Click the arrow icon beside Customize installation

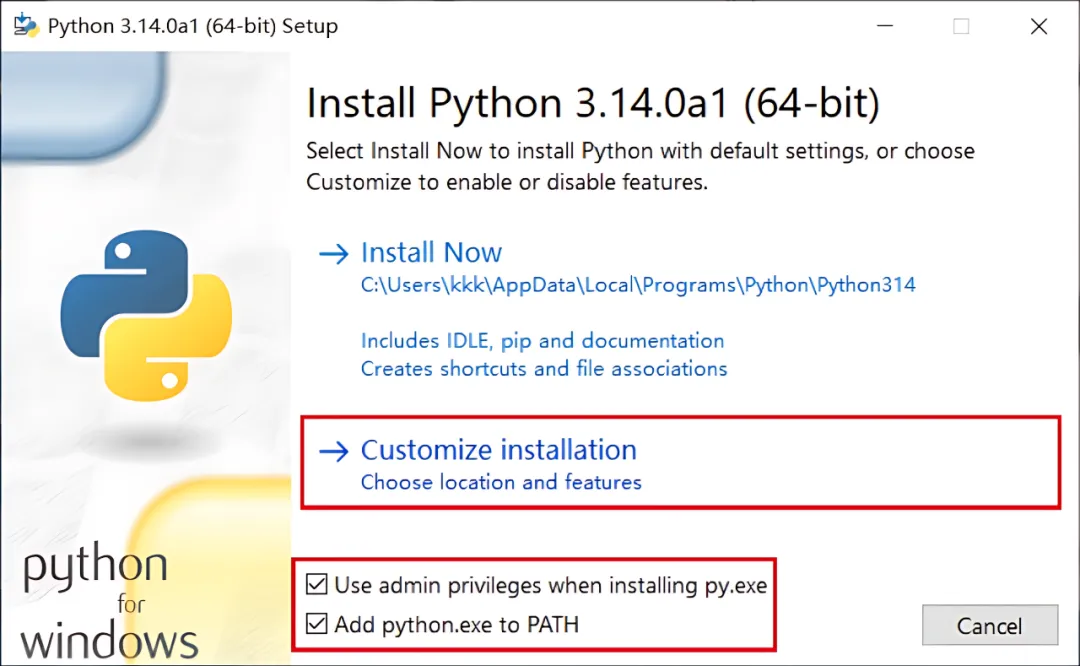(x=334, y=451)
